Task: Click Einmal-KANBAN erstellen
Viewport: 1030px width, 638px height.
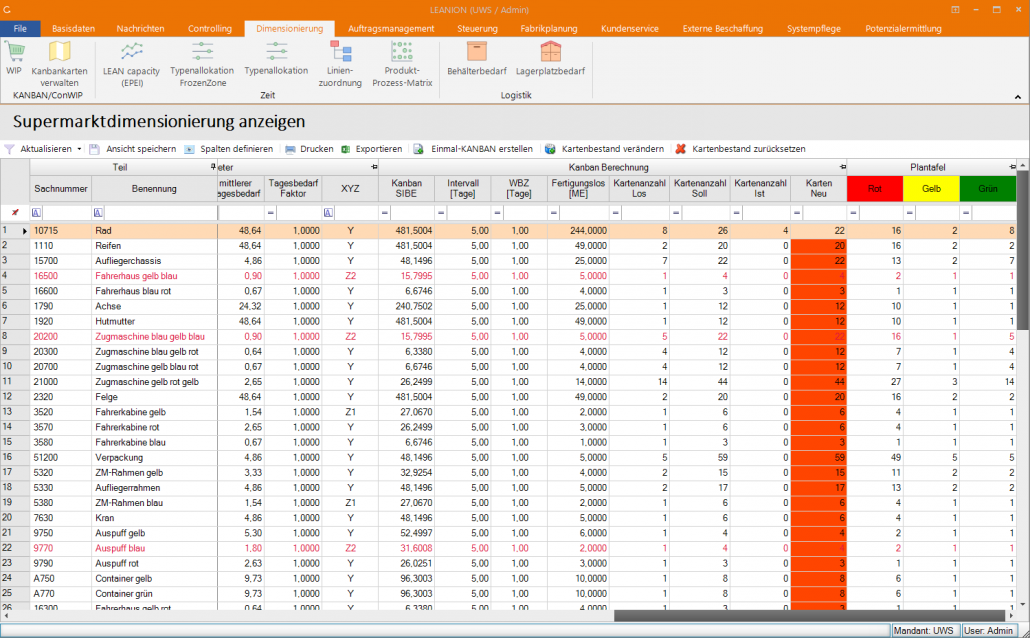Action: pyautogui.click(x=473, y=149)
